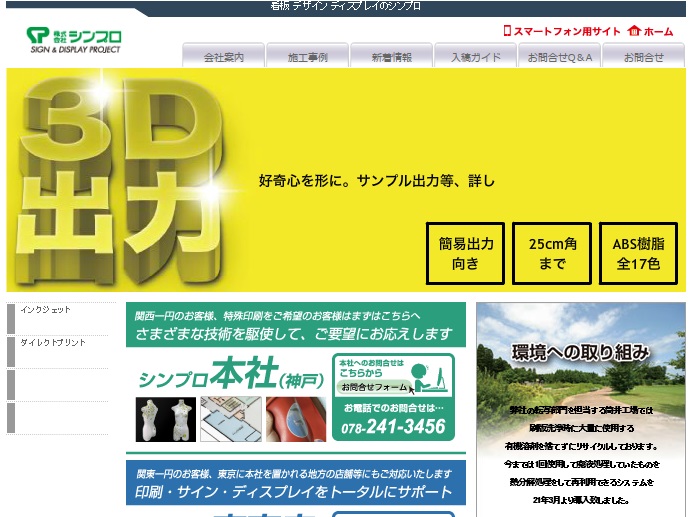Viewport: 691px width, 517px height.
Task: Open the お問合せフォーム button
Action: 375,387
